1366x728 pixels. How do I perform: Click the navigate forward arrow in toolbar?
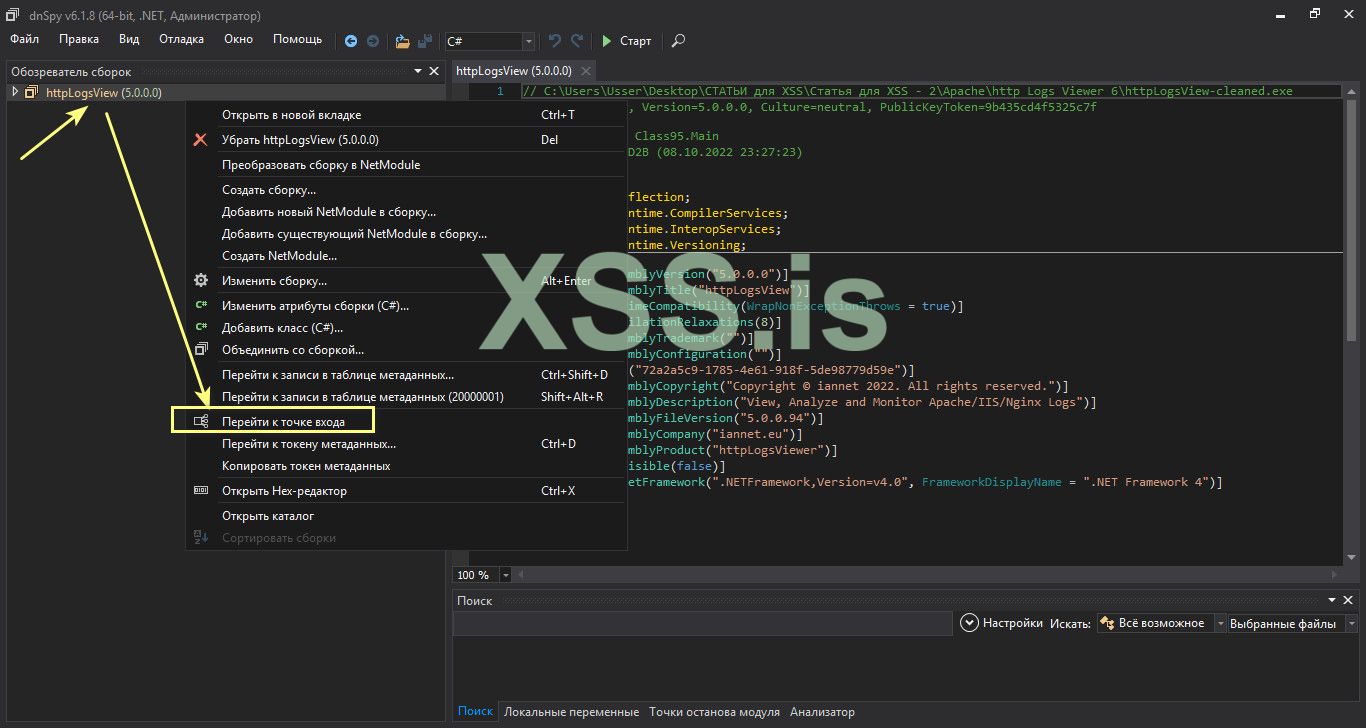click(372, 41)
